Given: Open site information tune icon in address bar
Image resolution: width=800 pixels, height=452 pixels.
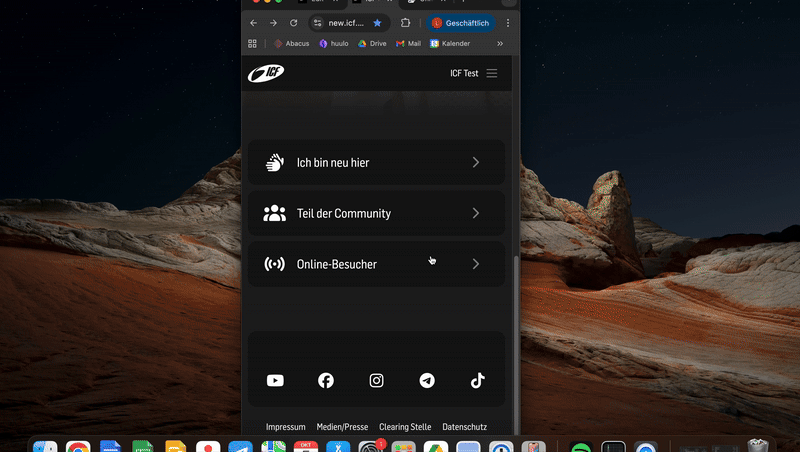Looking at the screenshot, I should (318, 23).
